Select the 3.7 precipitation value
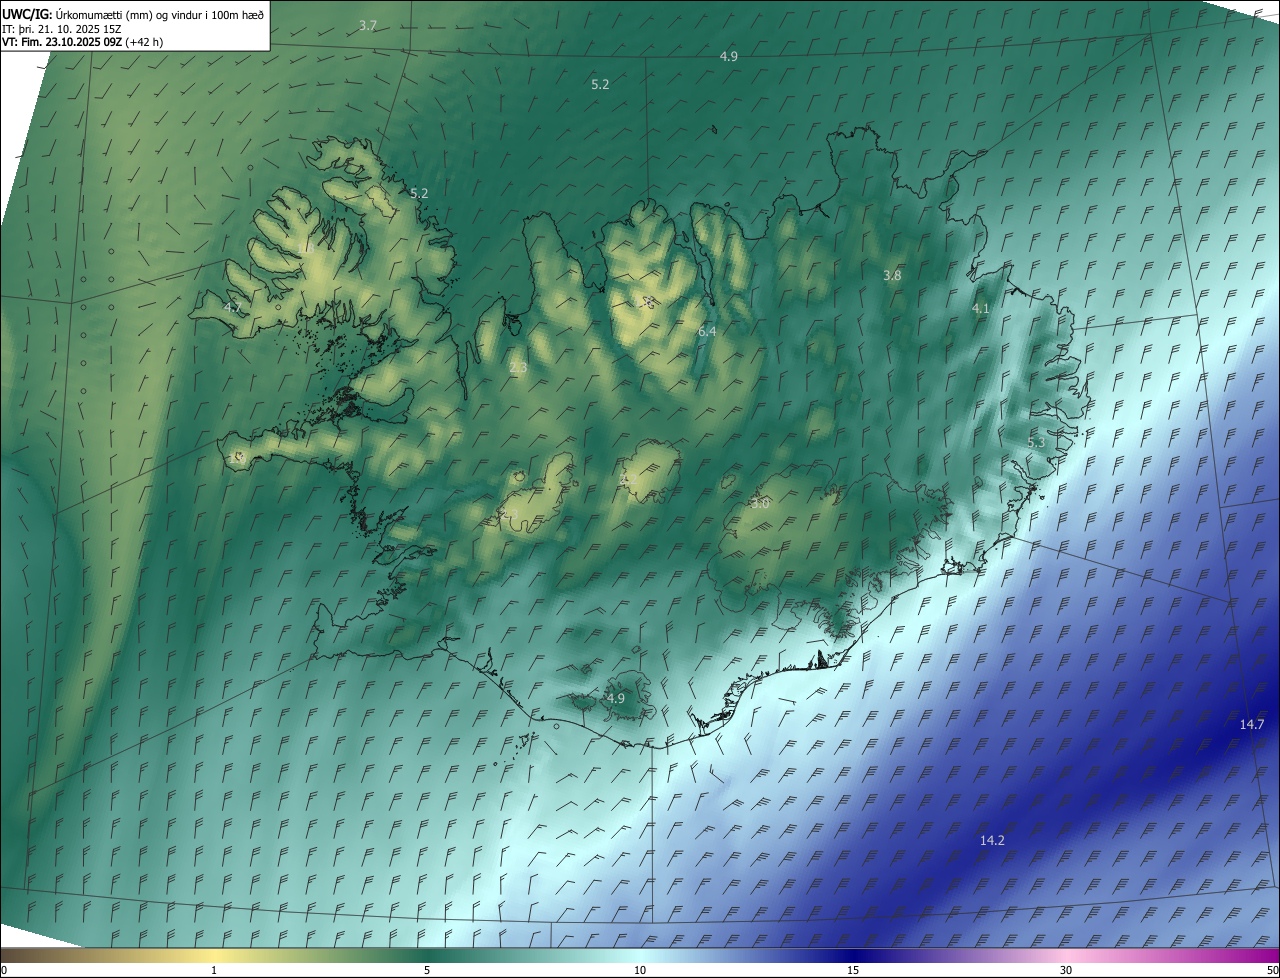The image size is (1280, 978). 368,25
